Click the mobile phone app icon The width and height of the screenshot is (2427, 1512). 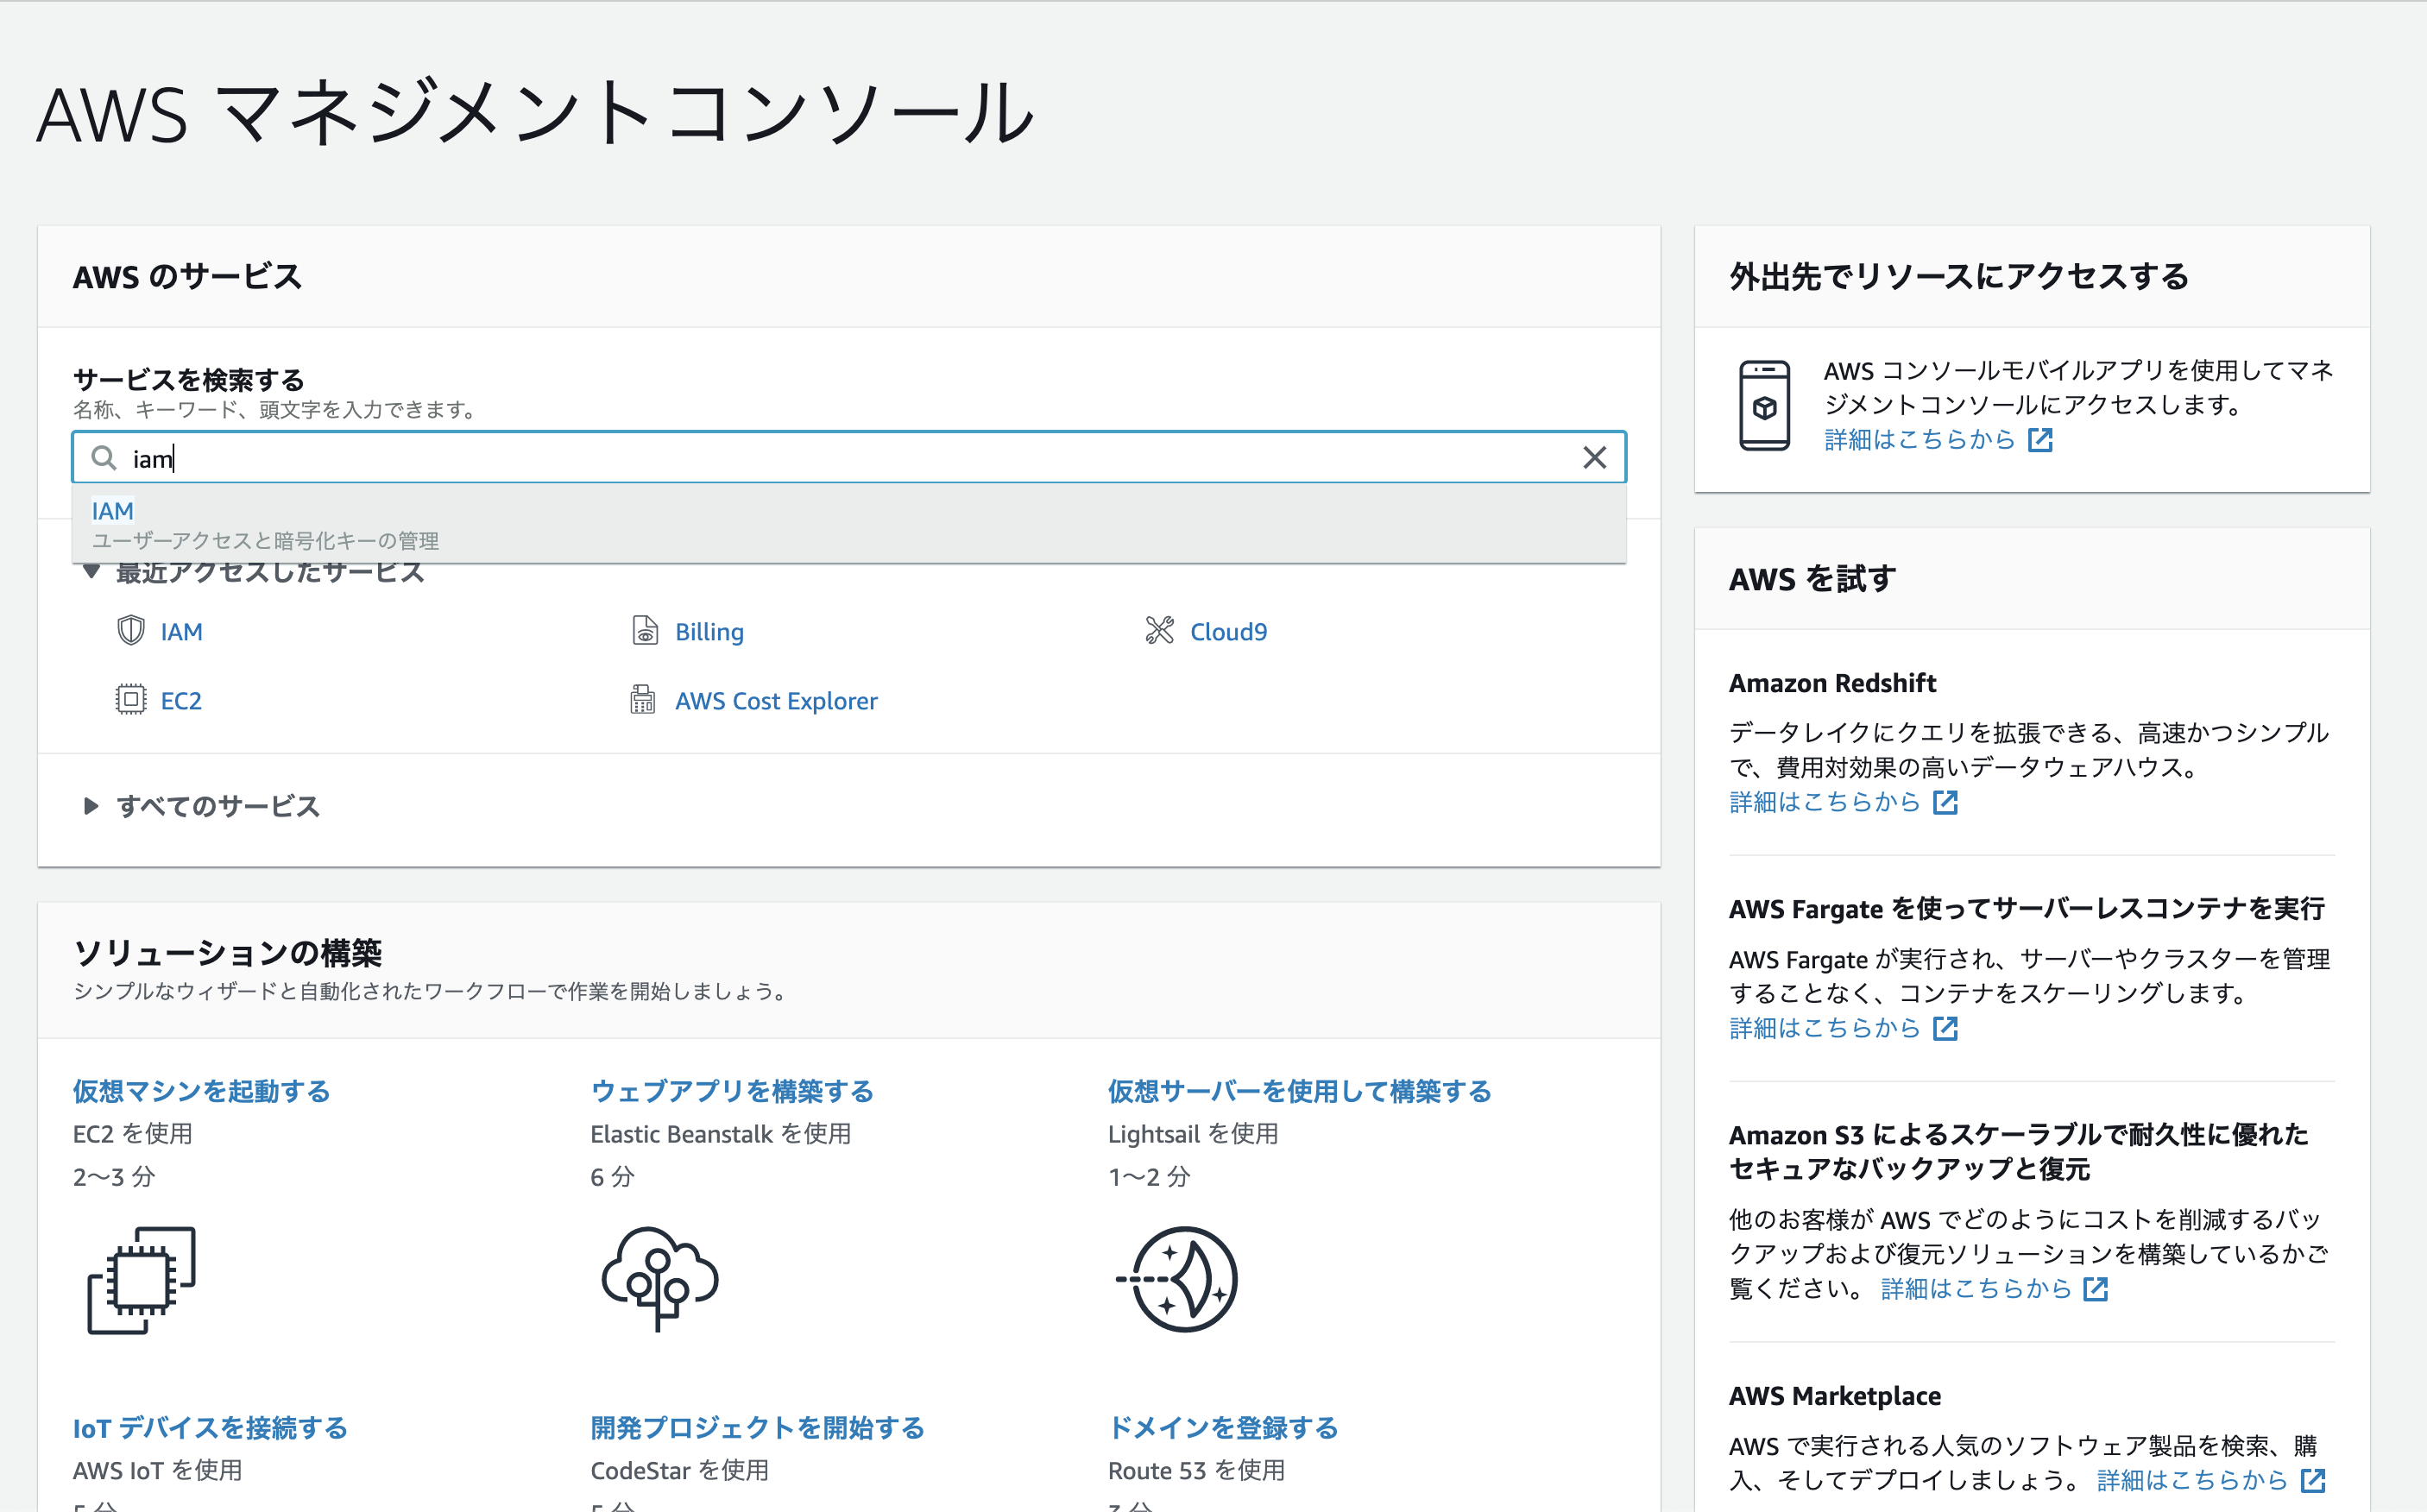click(1765, 405)
